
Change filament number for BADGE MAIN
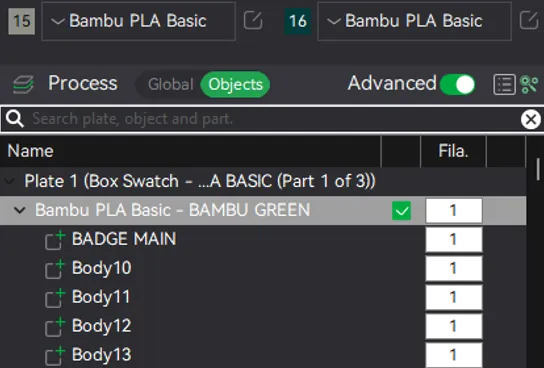(x=454, y=239)
